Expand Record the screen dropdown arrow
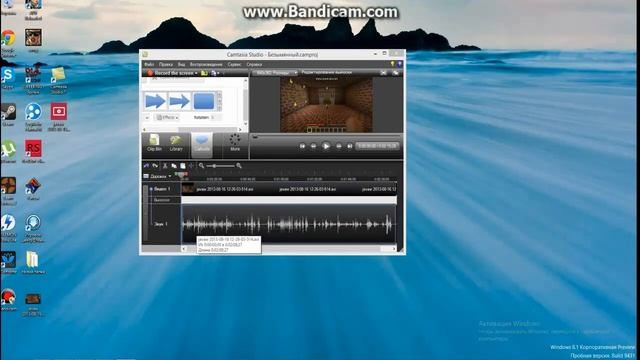This screenshot has height=360, width=640. (x=196, y=73)
